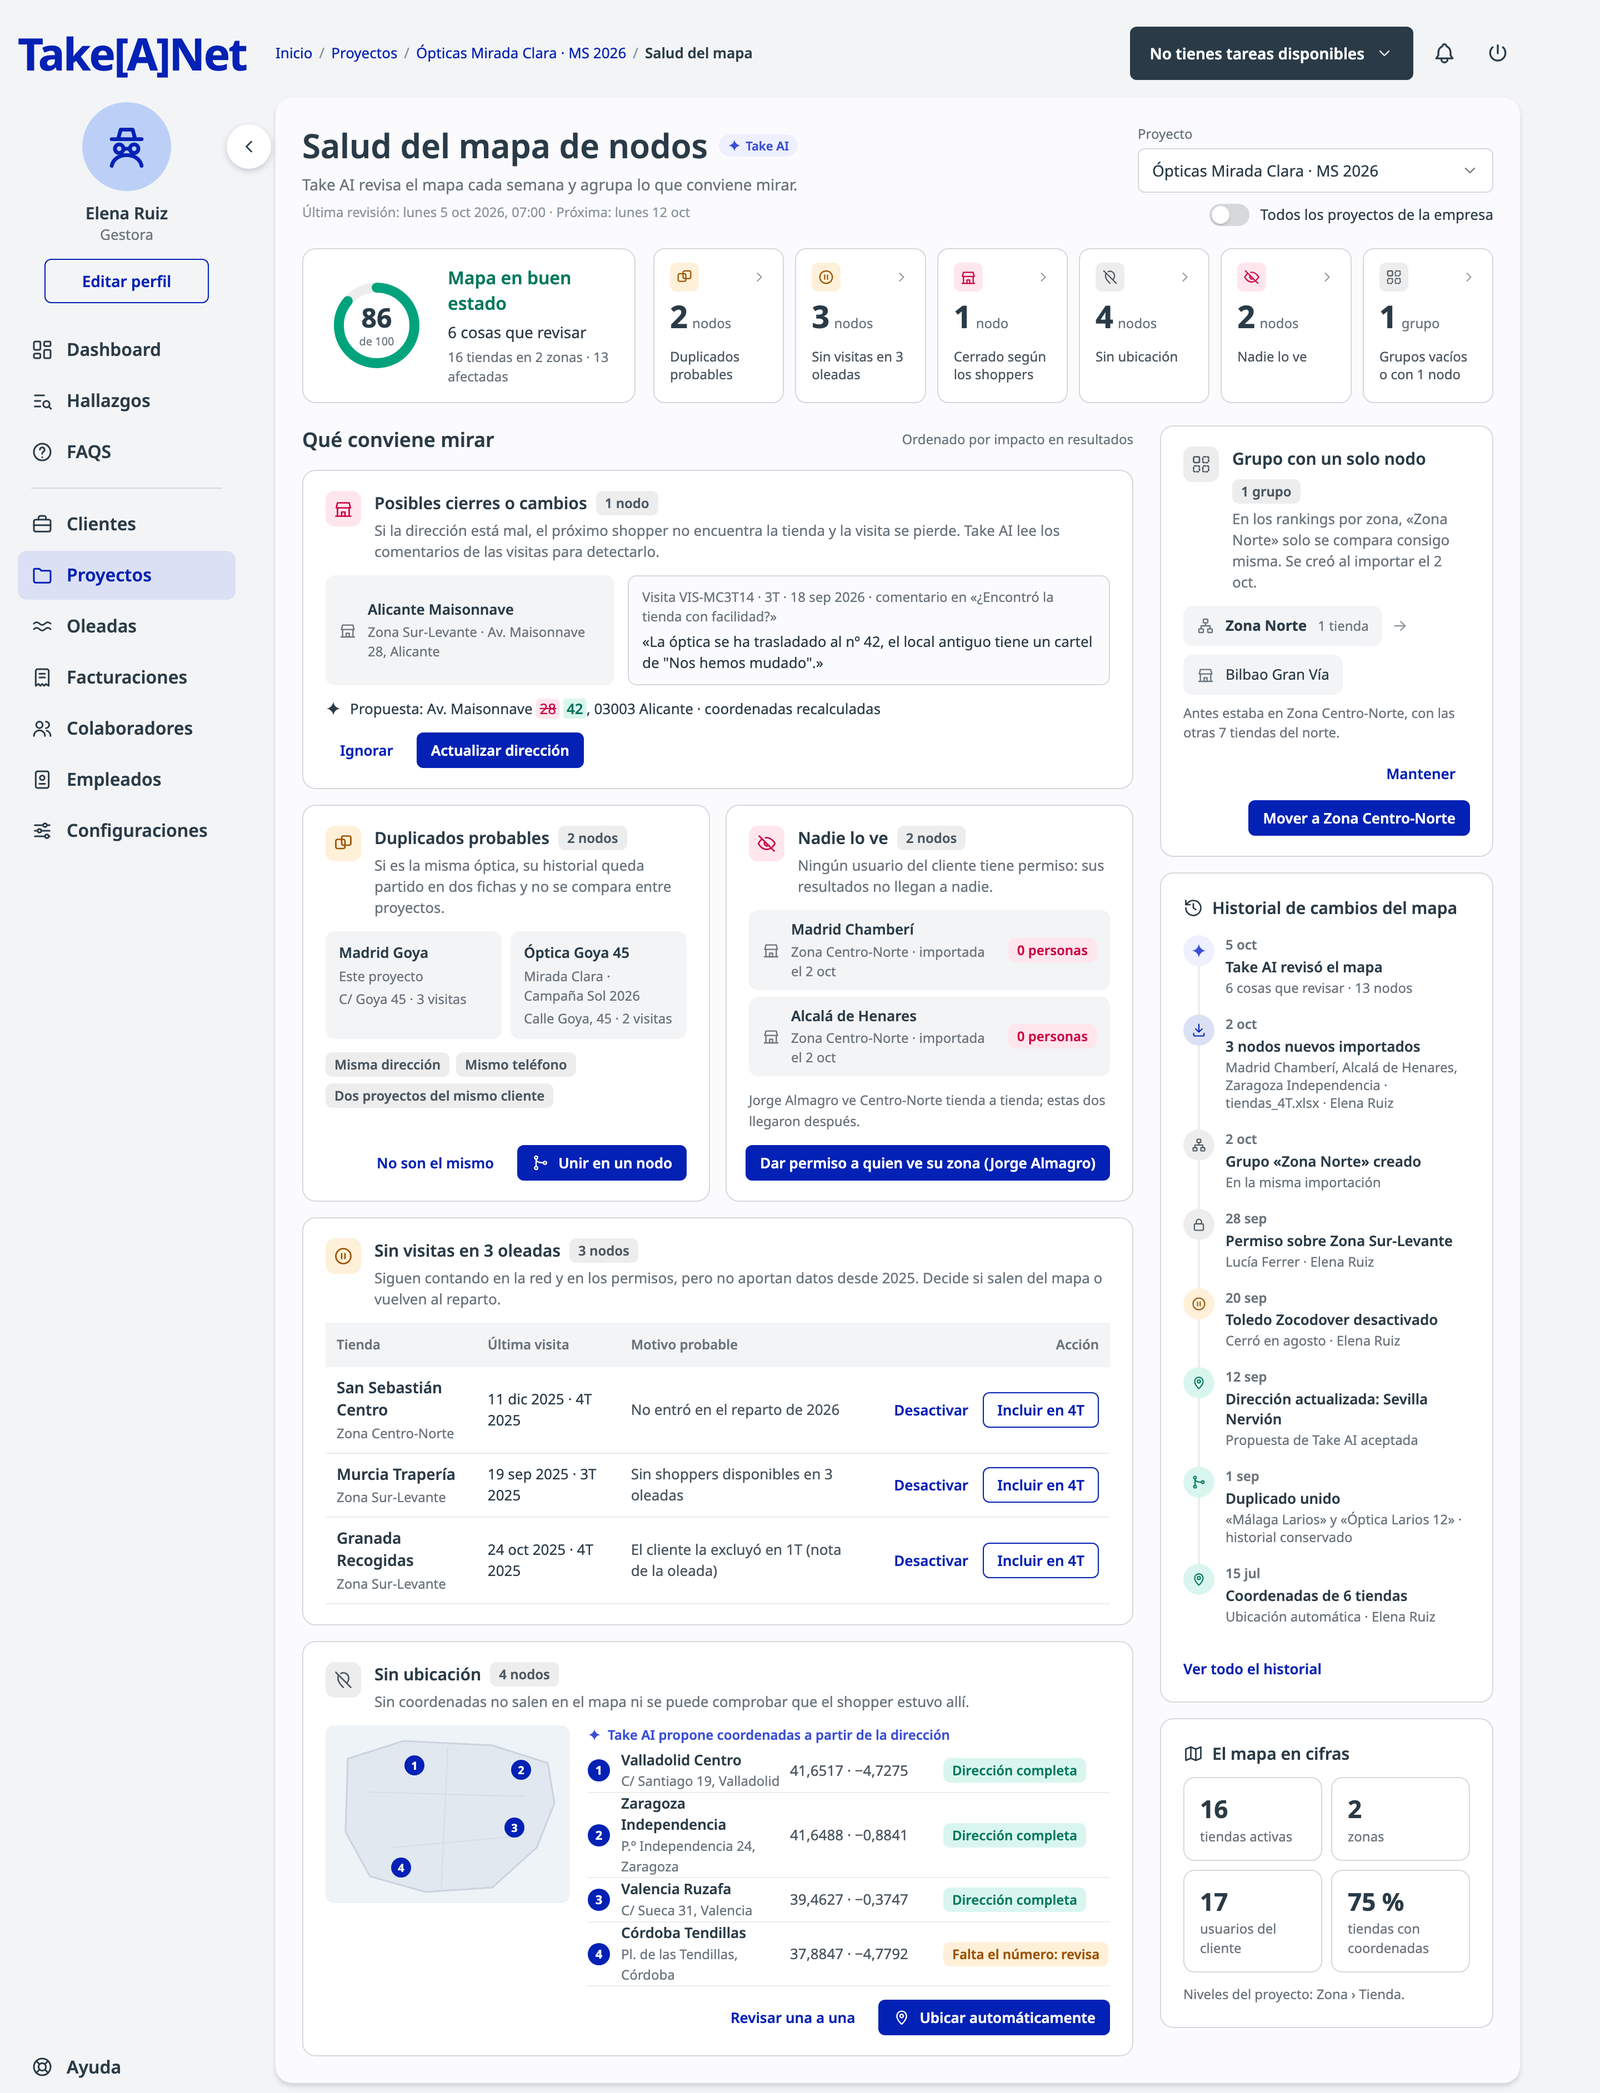1600x2093 pixels.
Task: Open the 1 grupo Grupos vacíos chevron
Action: pos(1468,277)
